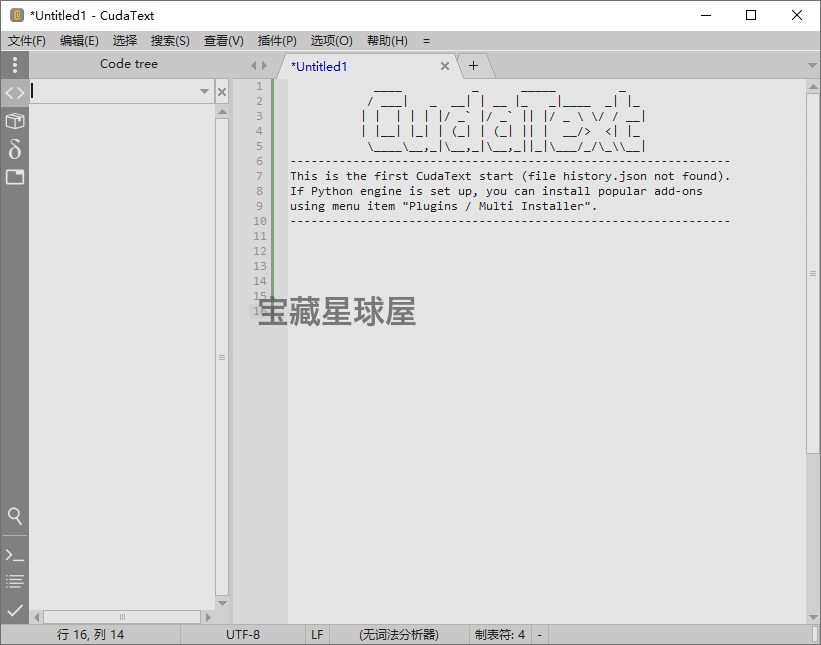Open the Console terminal icon

coord(15,555)
